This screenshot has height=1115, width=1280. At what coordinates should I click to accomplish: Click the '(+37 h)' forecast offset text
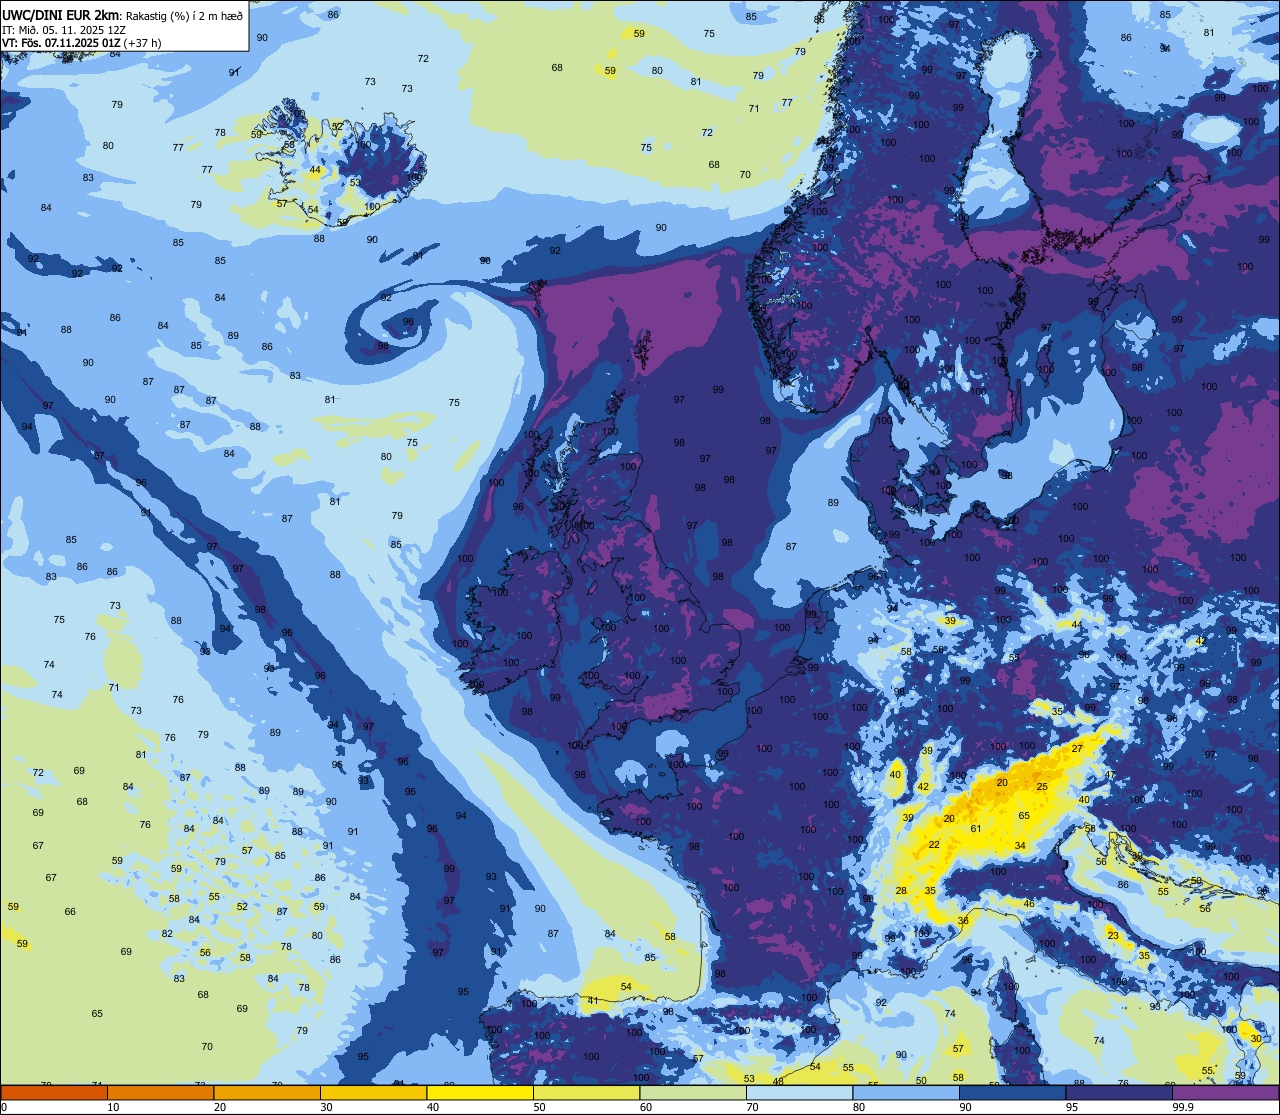(x=143, y=43)
